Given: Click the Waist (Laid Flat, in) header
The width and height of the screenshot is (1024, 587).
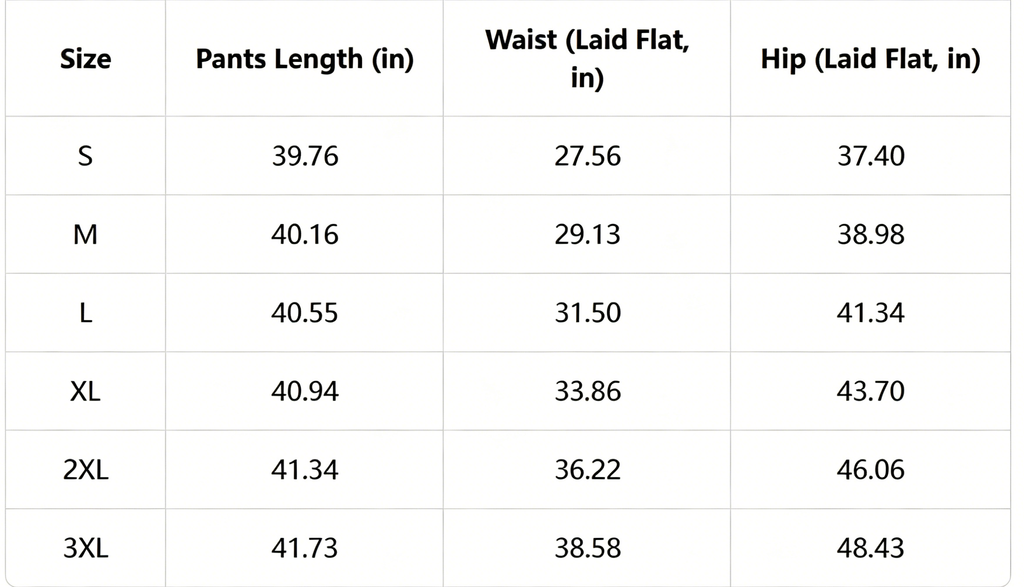Looking at the screenshot, I should click(586, 59).
